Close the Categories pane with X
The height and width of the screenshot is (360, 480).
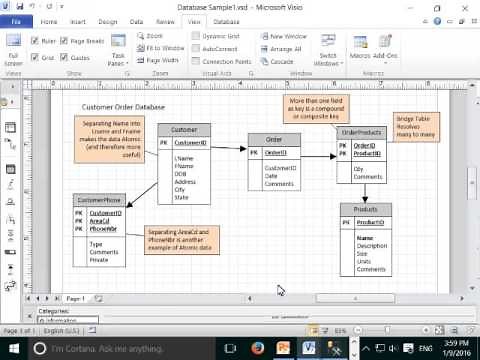tap(29, 315)
